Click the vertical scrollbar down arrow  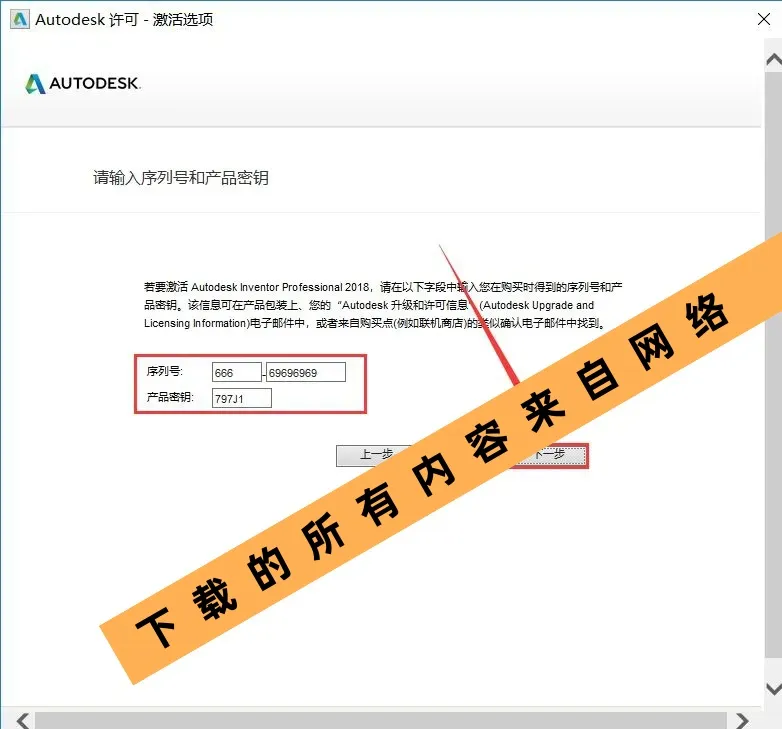[x=774, y=689]
